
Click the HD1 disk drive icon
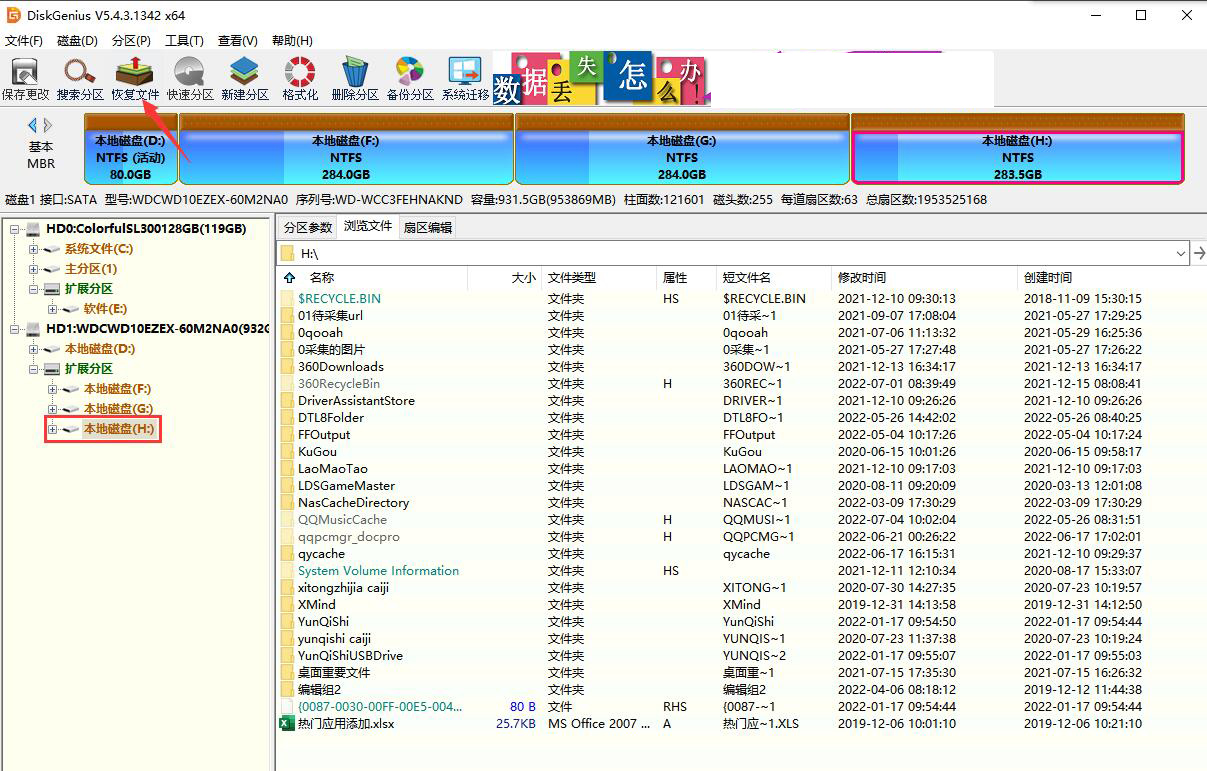pyautogui.click(x=34, y=329)
